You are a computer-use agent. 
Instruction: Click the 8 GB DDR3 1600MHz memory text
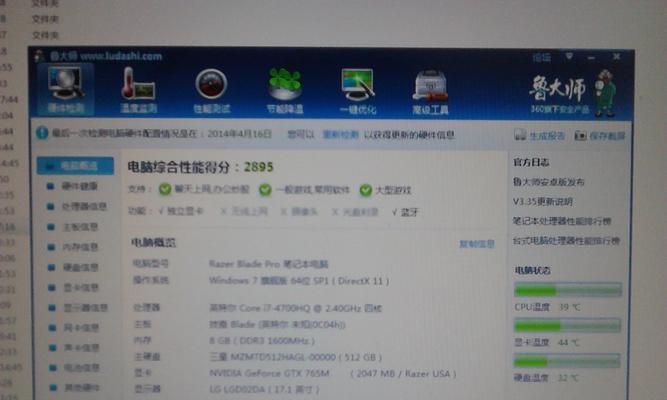click(262, 340)
